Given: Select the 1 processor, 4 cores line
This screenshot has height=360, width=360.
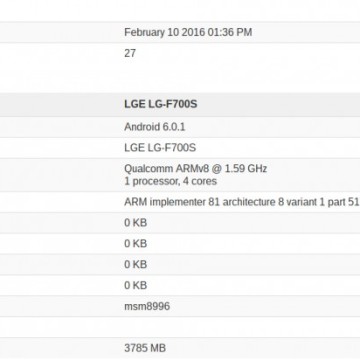Looking at the screenshot, I should pos(171,181).
